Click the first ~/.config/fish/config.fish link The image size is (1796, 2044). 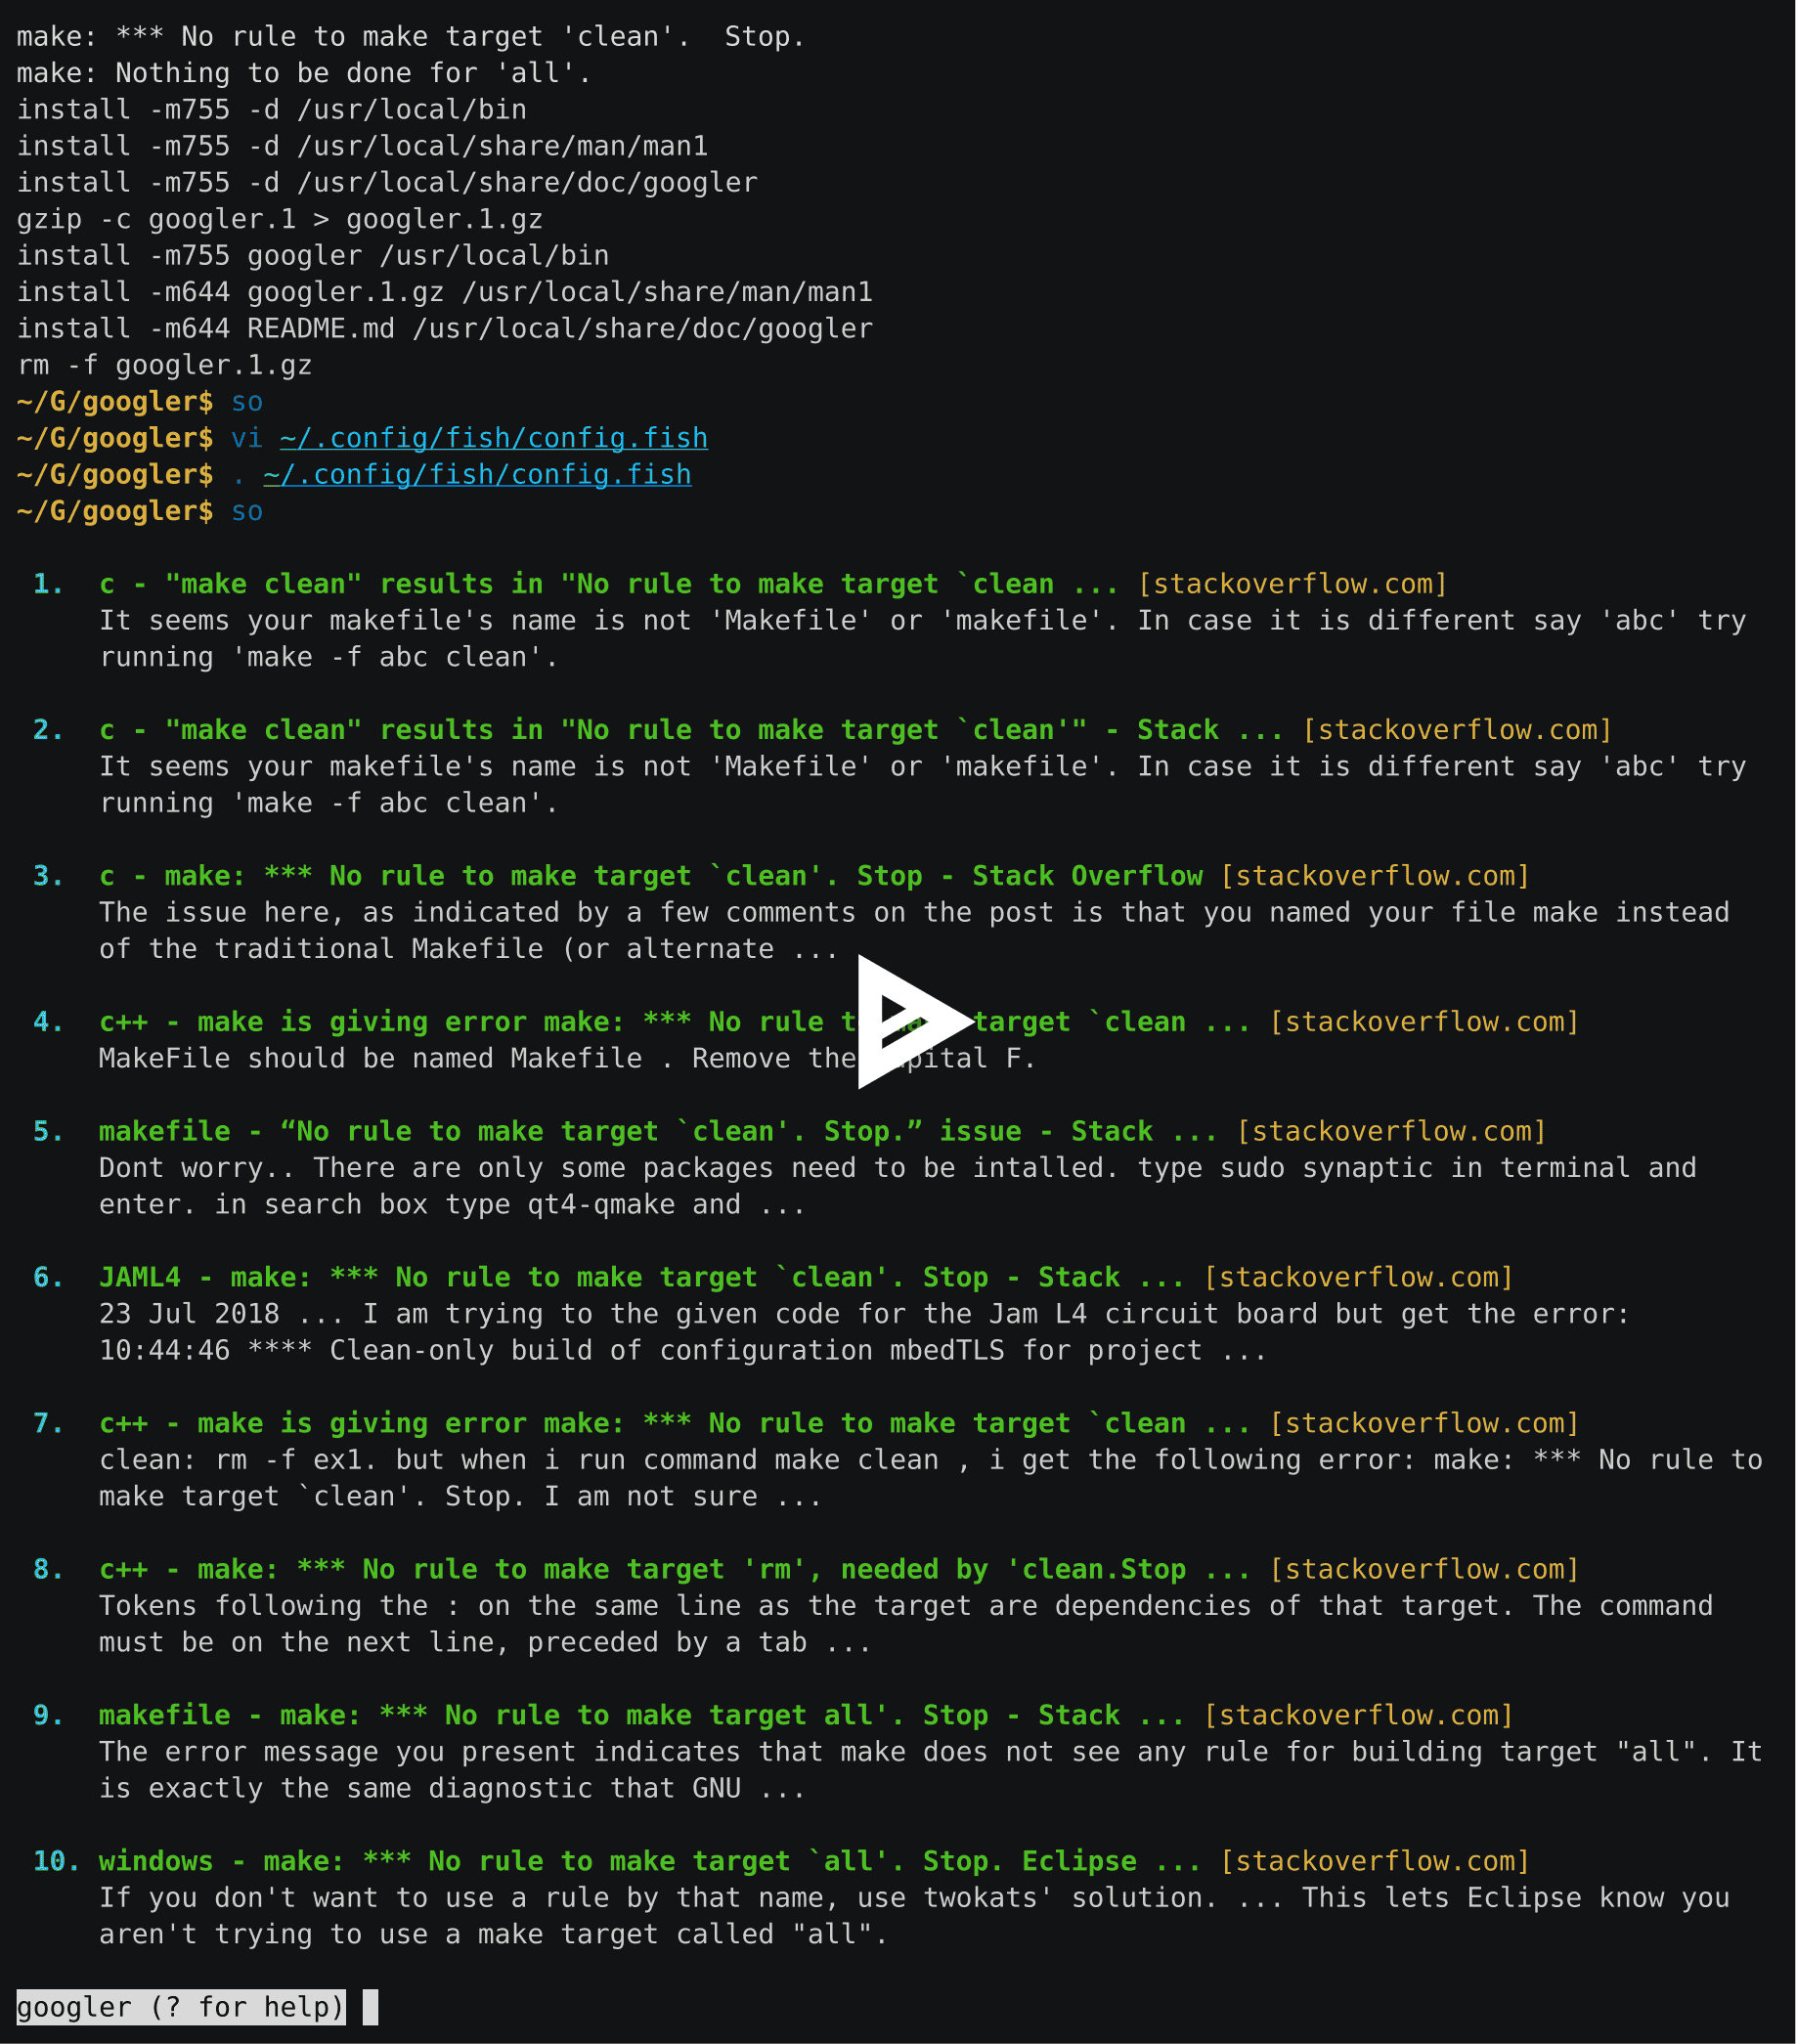coord(492,437)
